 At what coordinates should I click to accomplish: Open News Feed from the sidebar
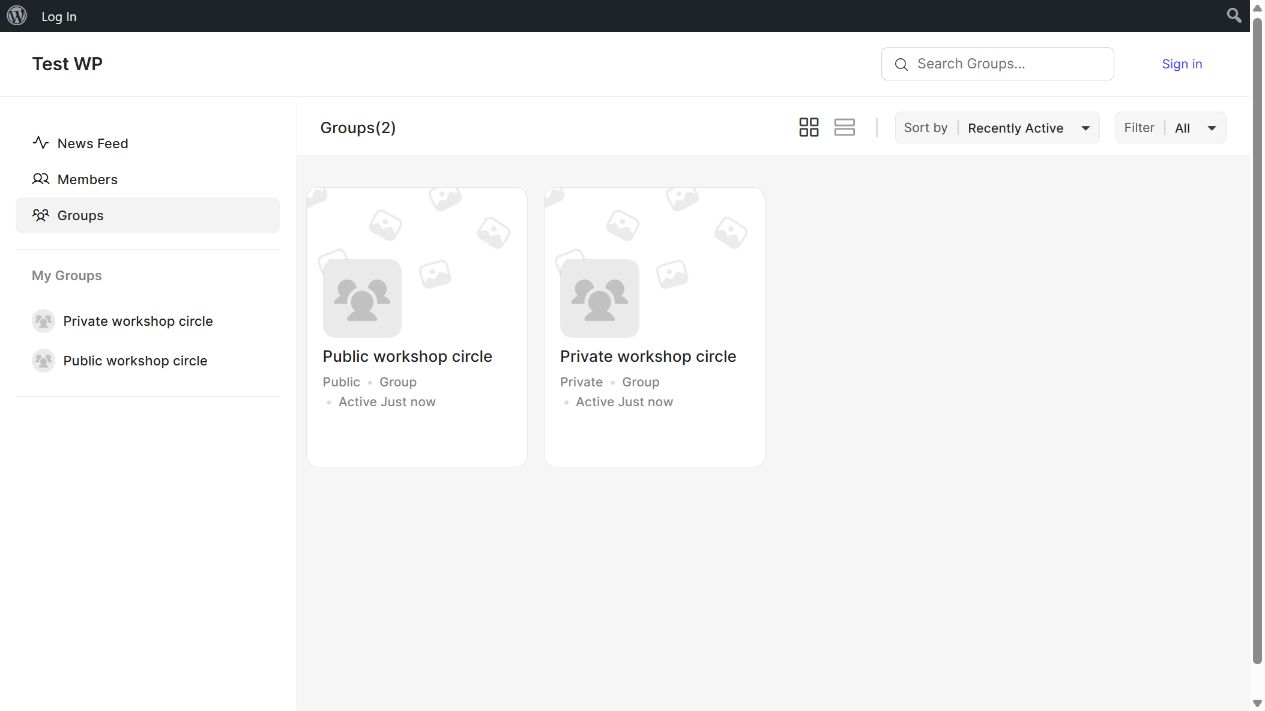click(x=148, y=143)
